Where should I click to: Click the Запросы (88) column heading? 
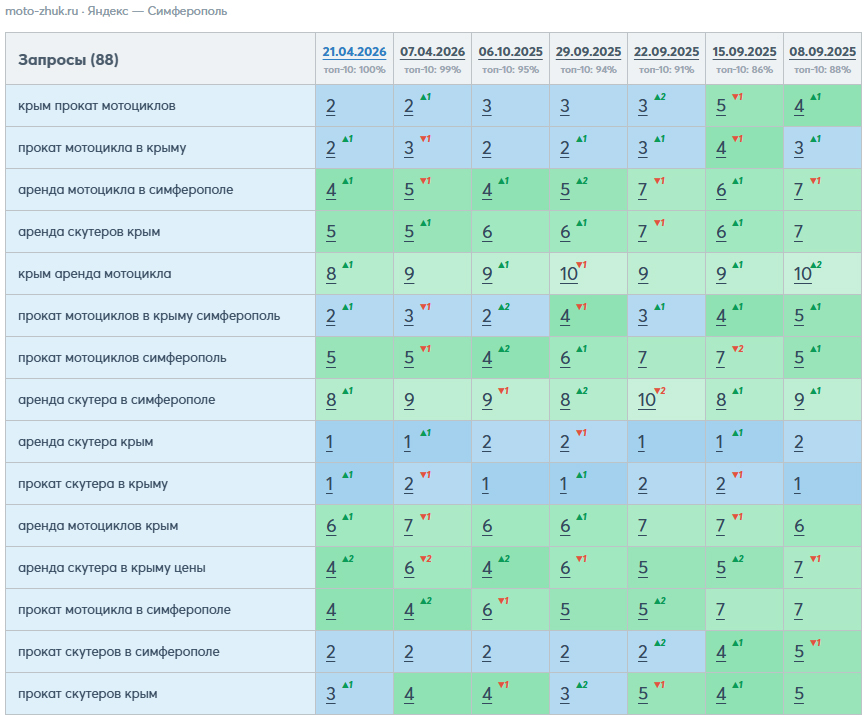click(68, 60)
